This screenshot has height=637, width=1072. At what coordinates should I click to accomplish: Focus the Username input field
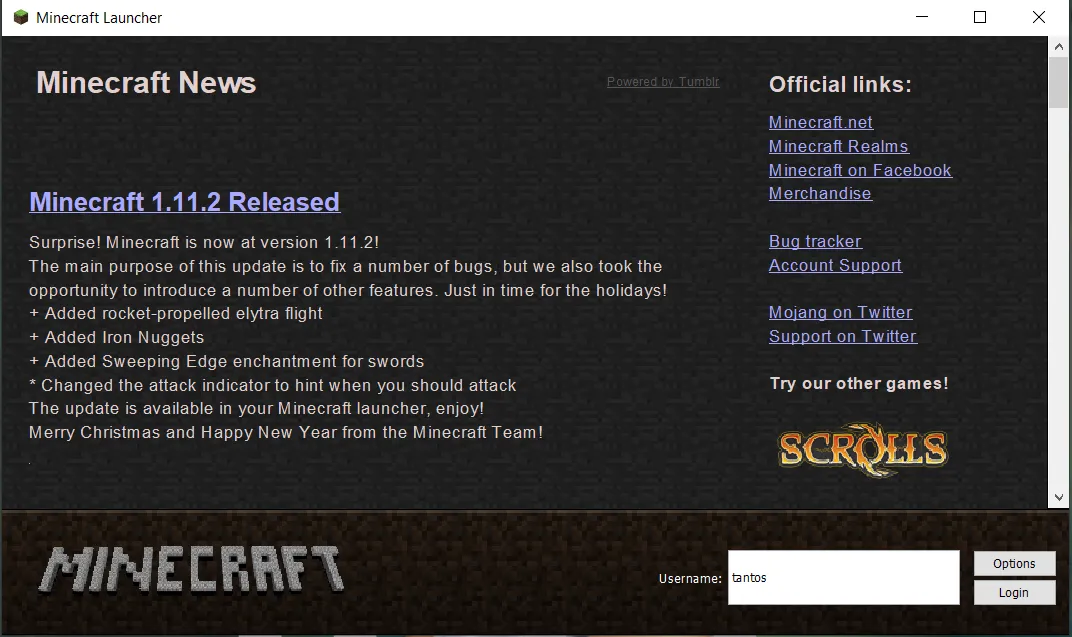(x=844, y=578)
